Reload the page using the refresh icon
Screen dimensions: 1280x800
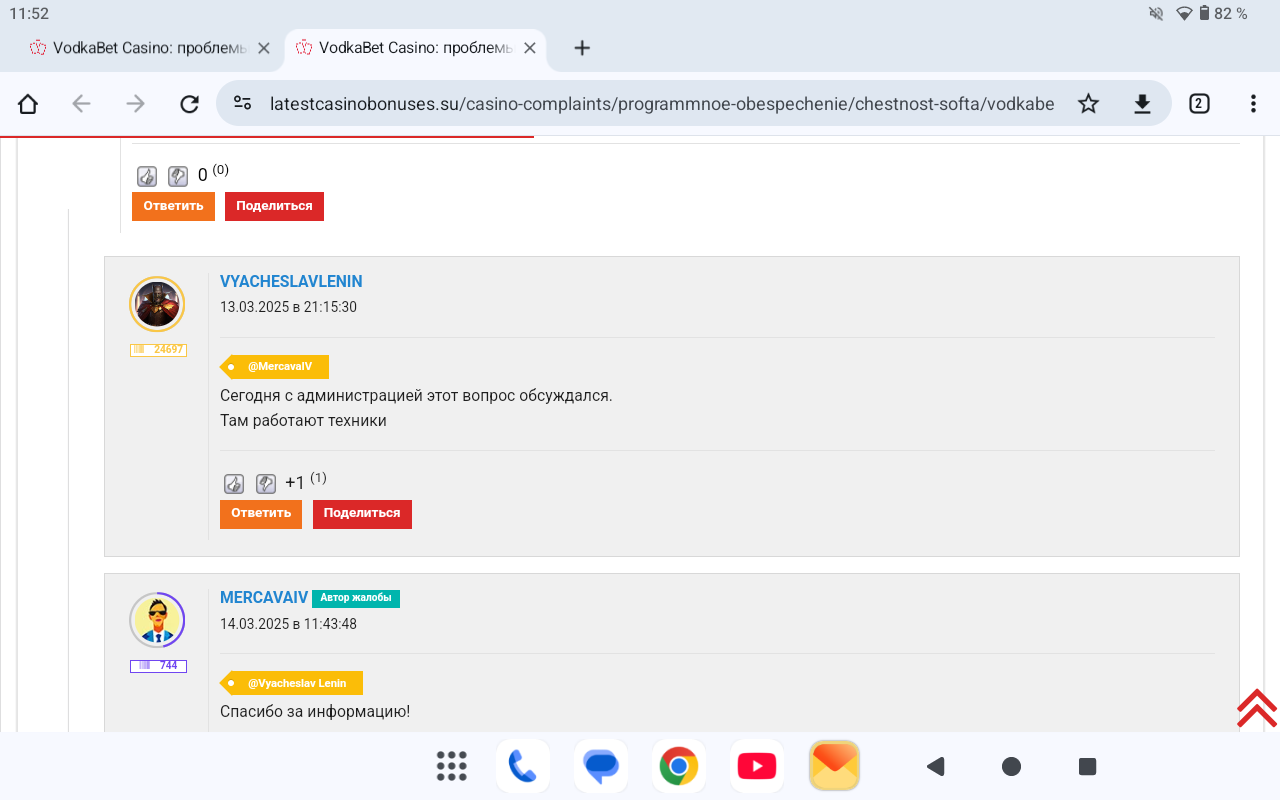point(189,104)
